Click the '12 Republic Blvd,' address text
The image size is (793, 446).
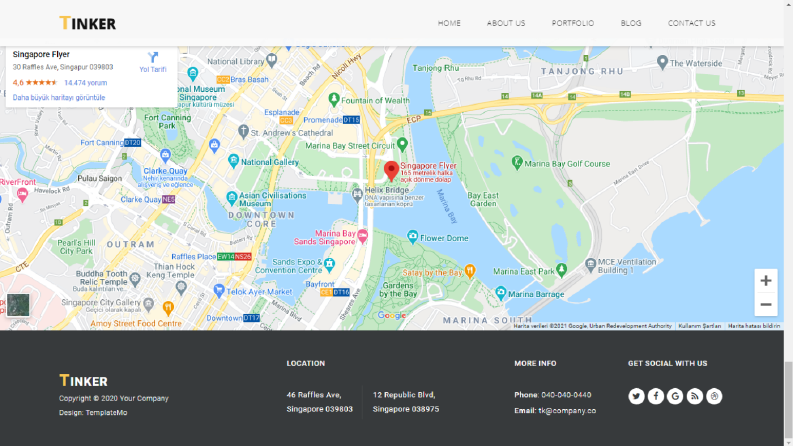pos(404,395)
